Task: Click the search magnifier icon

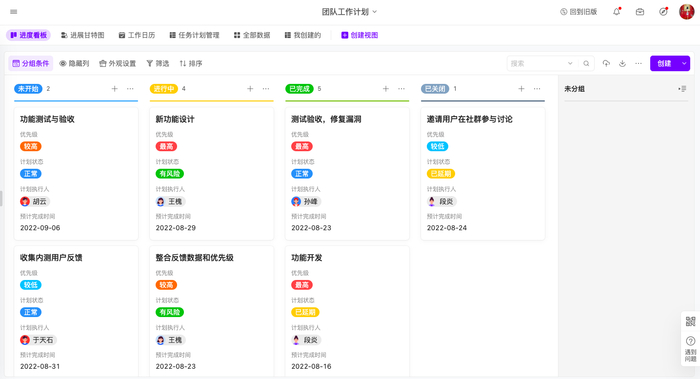Action: pyautogui.click(x=586, y=63)
